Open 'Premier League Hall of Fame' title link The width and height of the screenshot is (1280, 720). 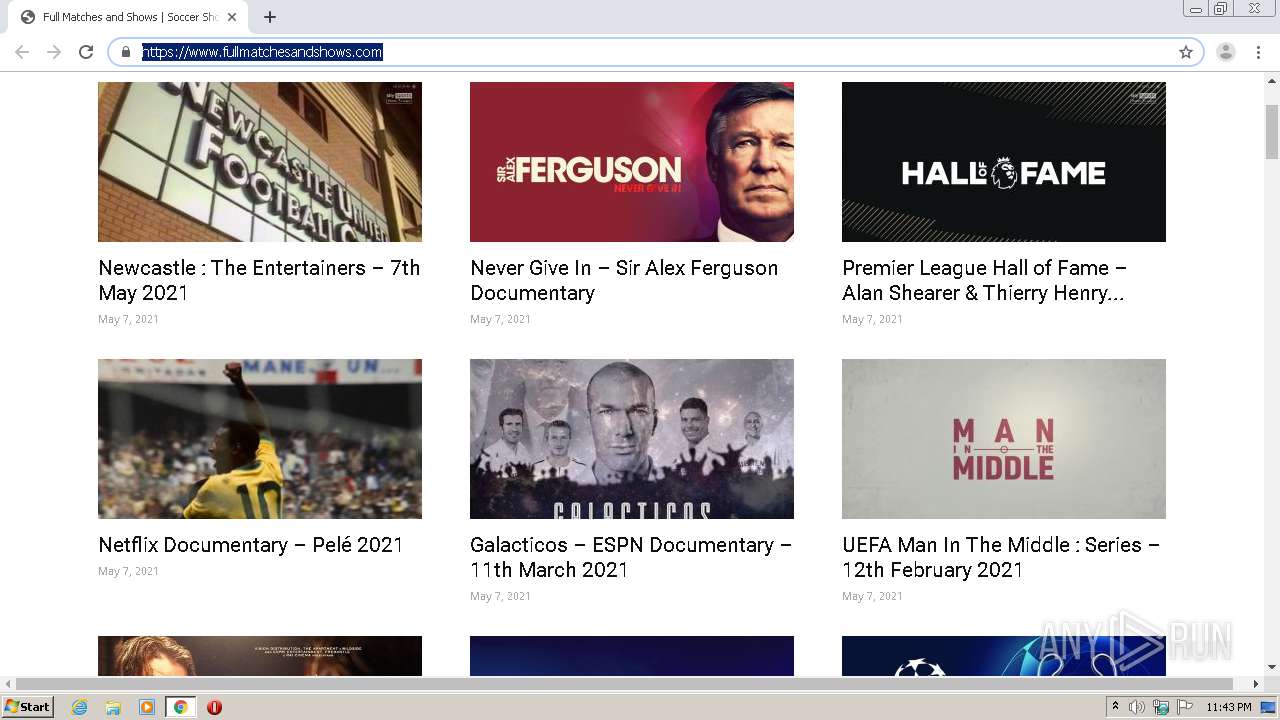coord(985,280)
